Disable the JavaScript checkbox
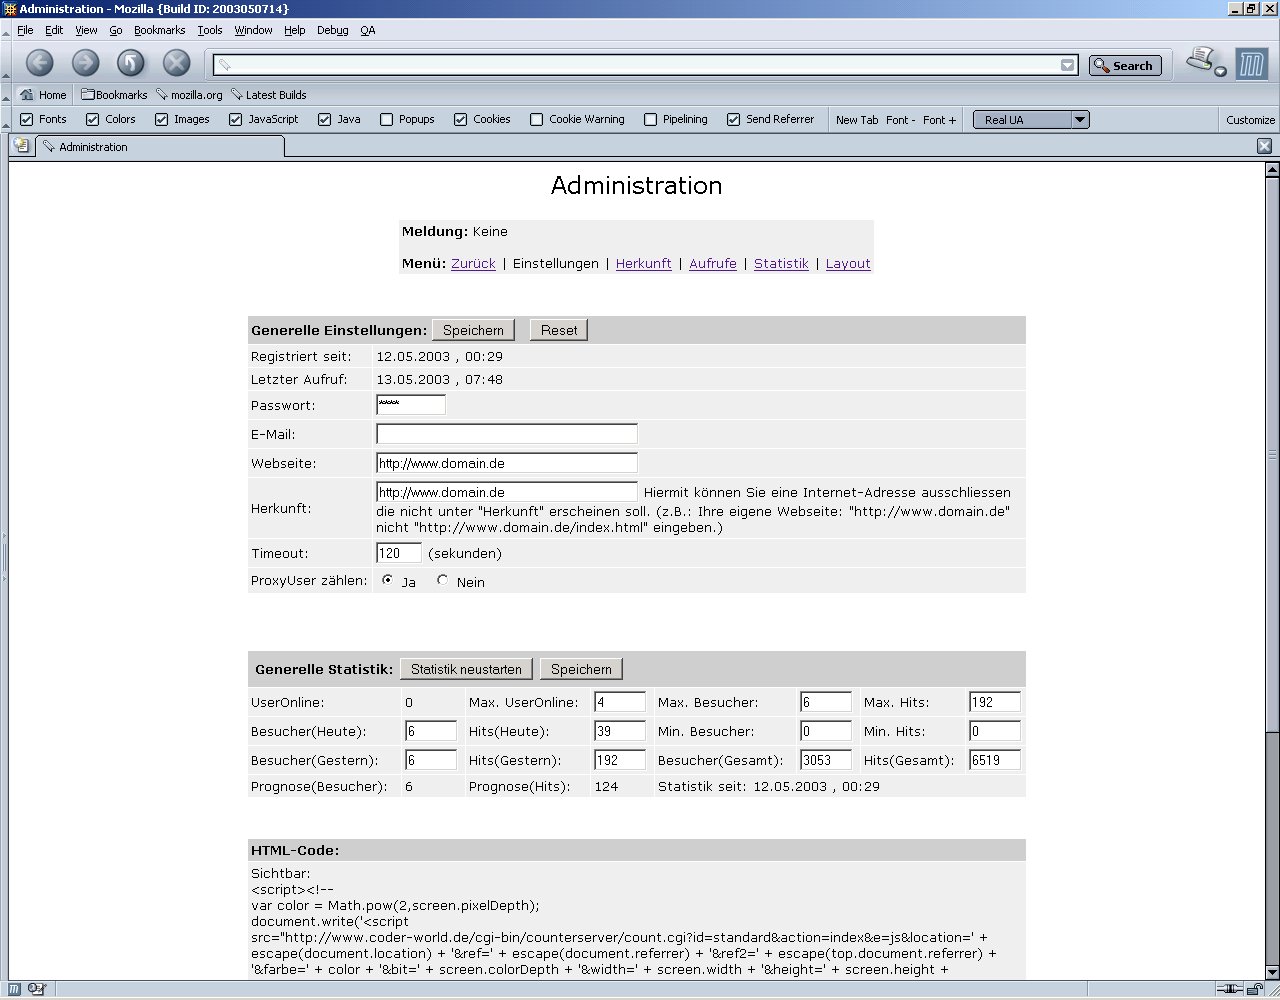Image resolution: width=1280 pixels, height=1000 pixels. pyautogui.click(x=236, y=119)
